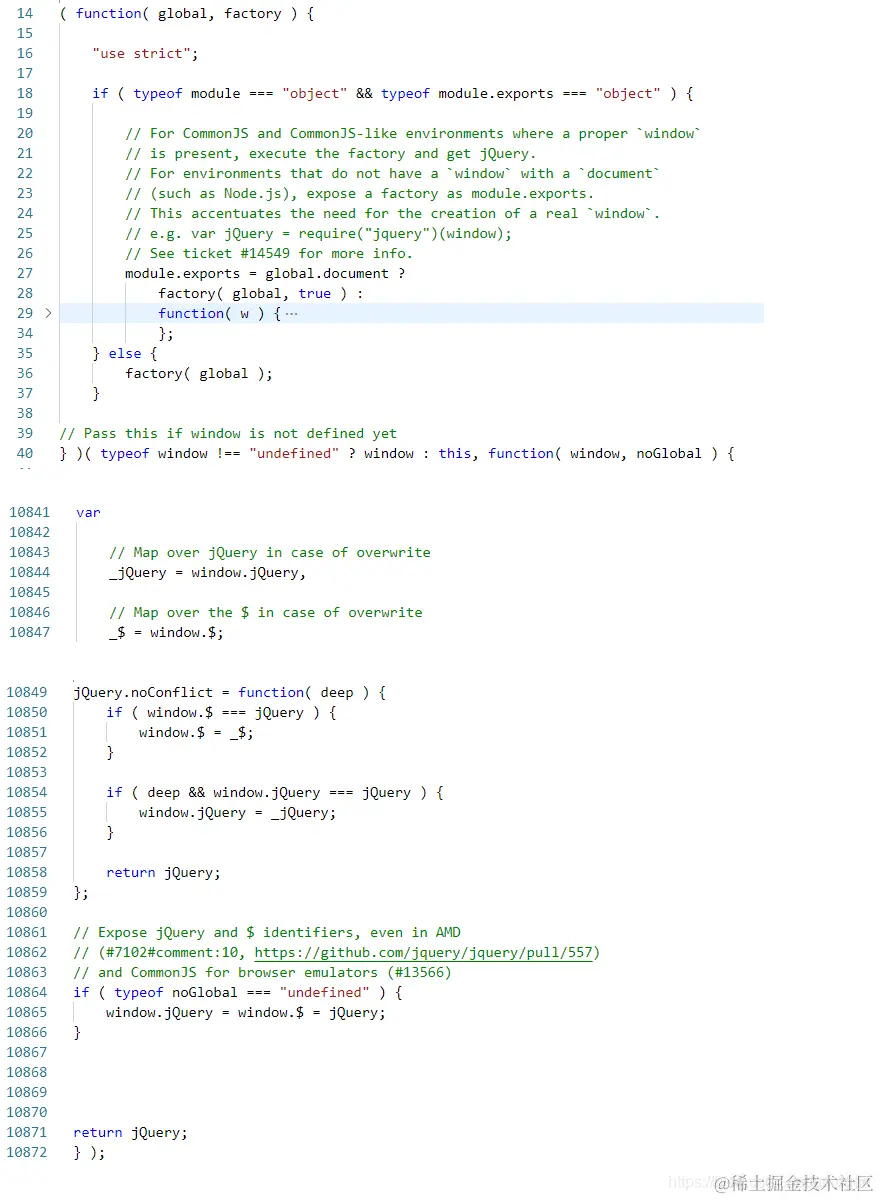
Task: Click the "_$ = window.$;" line
Action: click(166, 632)
